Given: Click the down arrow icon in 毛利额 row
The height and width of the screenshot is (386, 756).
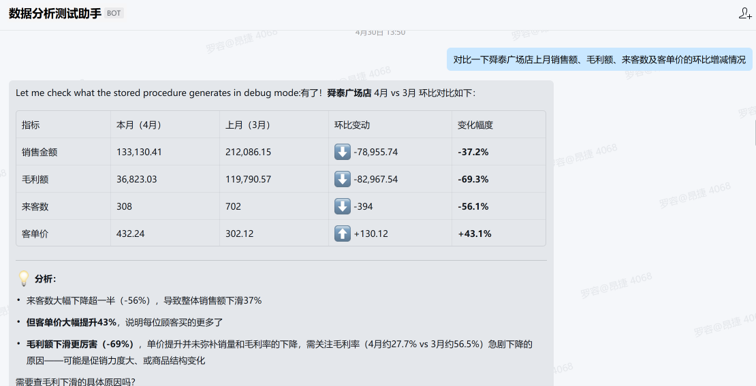Looking at the screenshot, I should click(x=342, y=179).
